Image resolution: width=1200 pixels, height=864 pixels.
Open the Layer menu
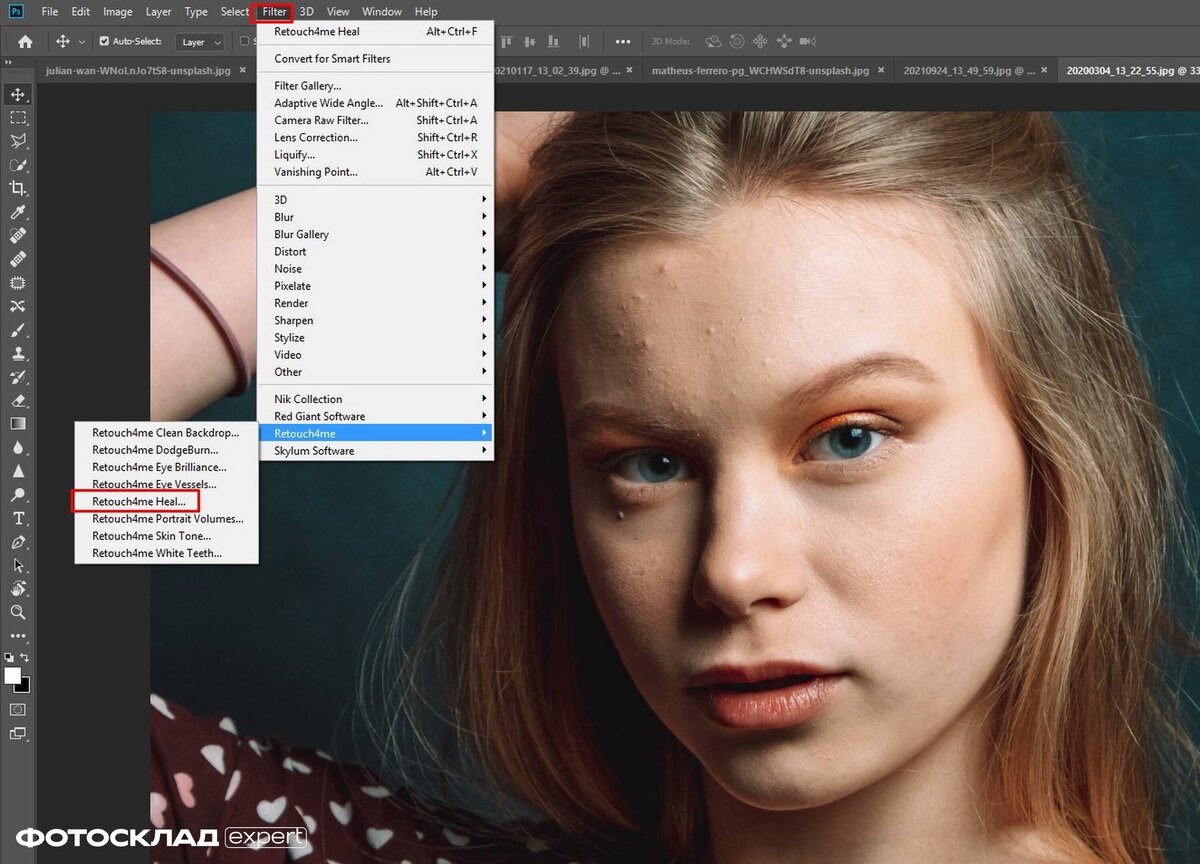[x=158, y=12]
